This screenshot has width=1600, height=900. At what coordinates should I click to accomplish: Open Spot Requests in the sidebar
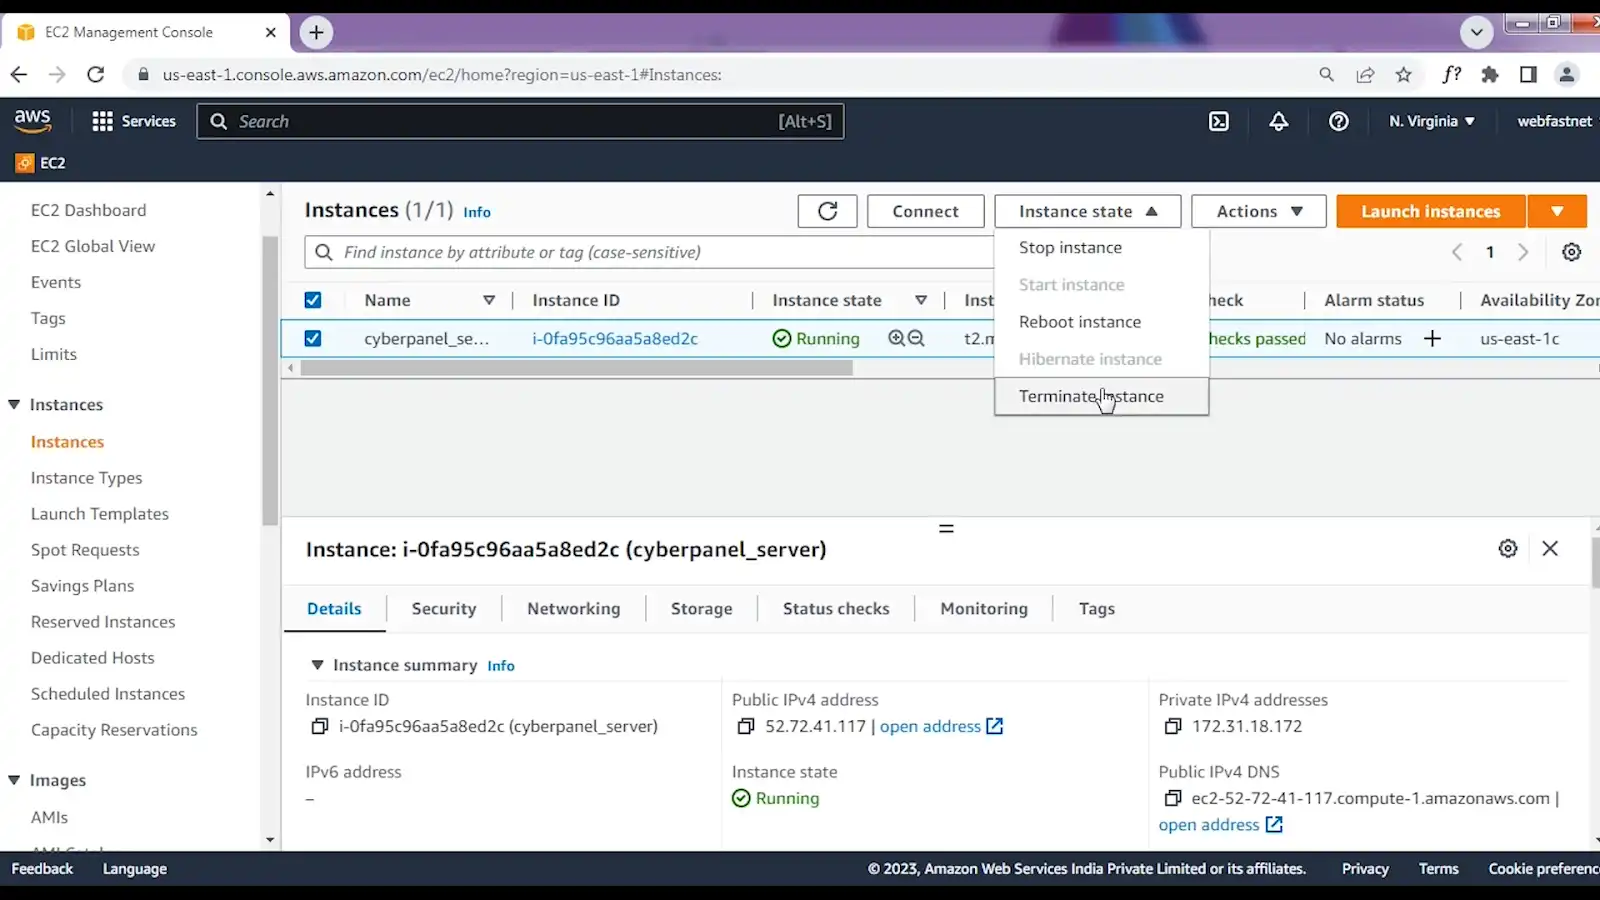(85, 550)
